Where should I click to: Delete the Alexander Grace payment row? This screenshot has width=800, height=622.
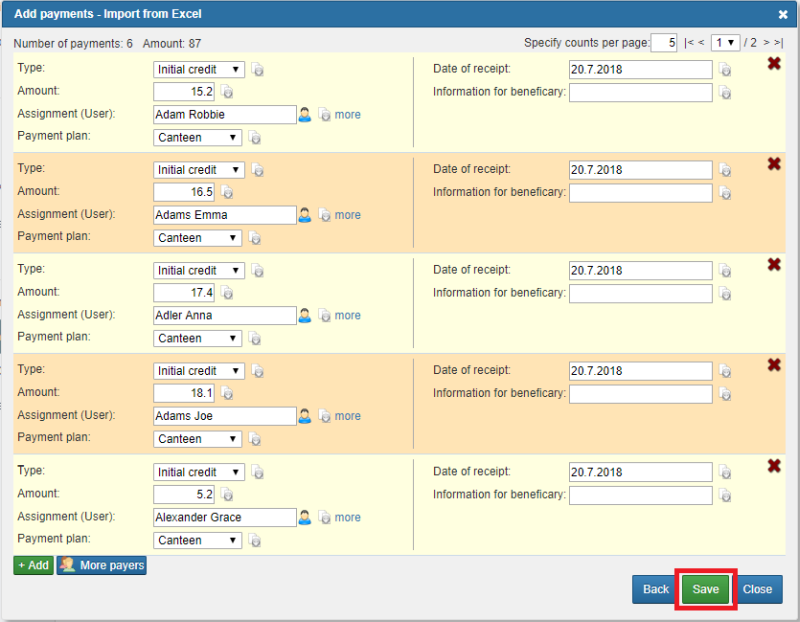pos(774,466)
